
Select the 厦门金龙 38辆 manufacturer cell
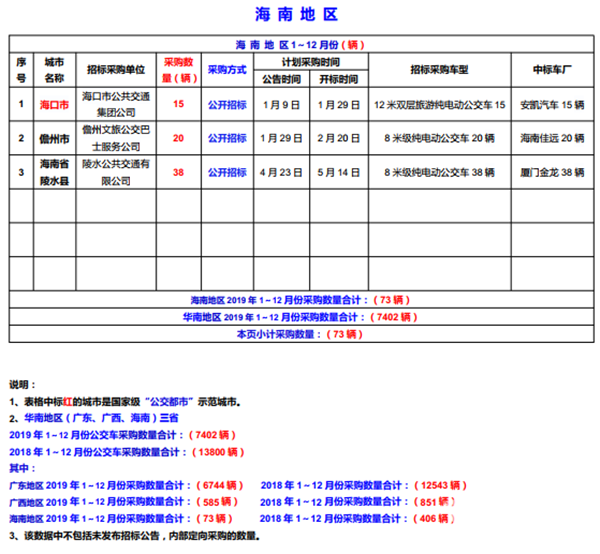552,172
